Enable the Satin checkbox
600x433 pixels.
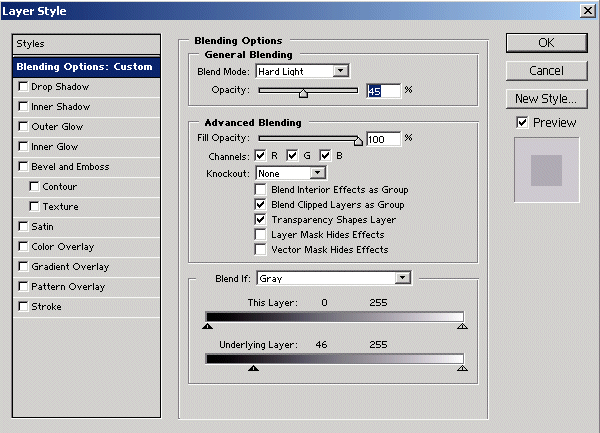23,226
